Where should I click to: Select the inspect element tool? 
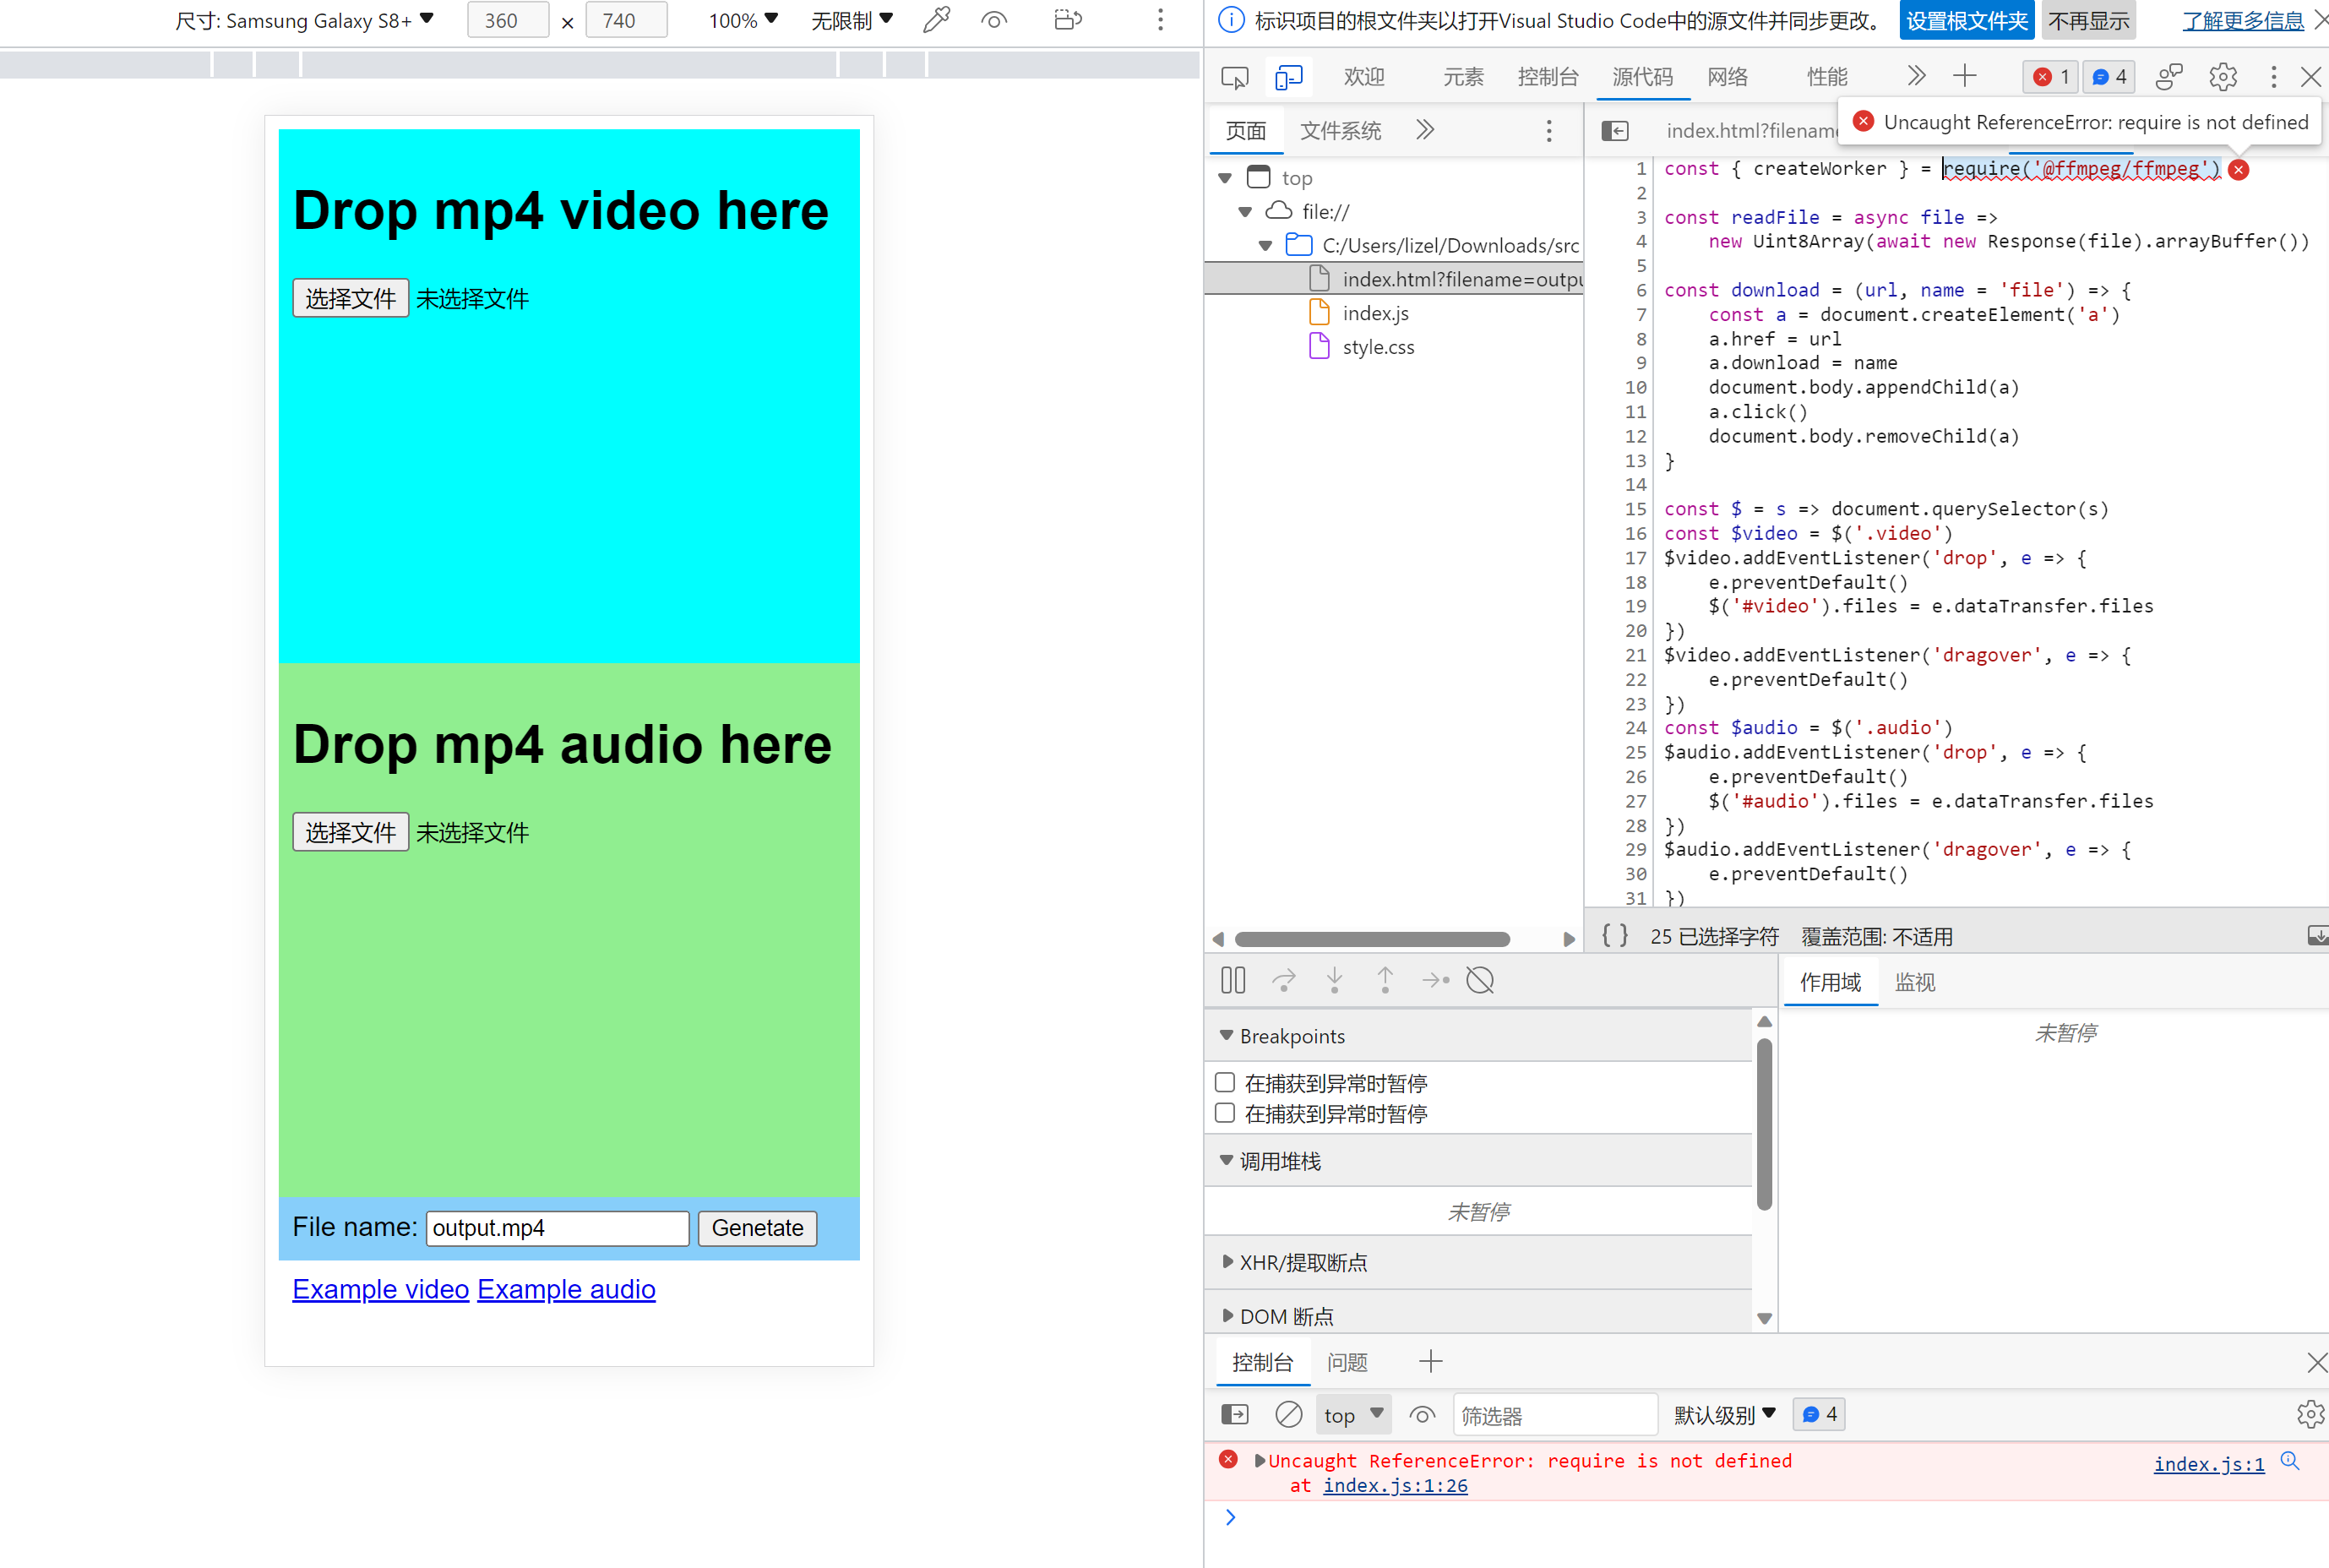pyautogui.click(x=1233, y=76)
